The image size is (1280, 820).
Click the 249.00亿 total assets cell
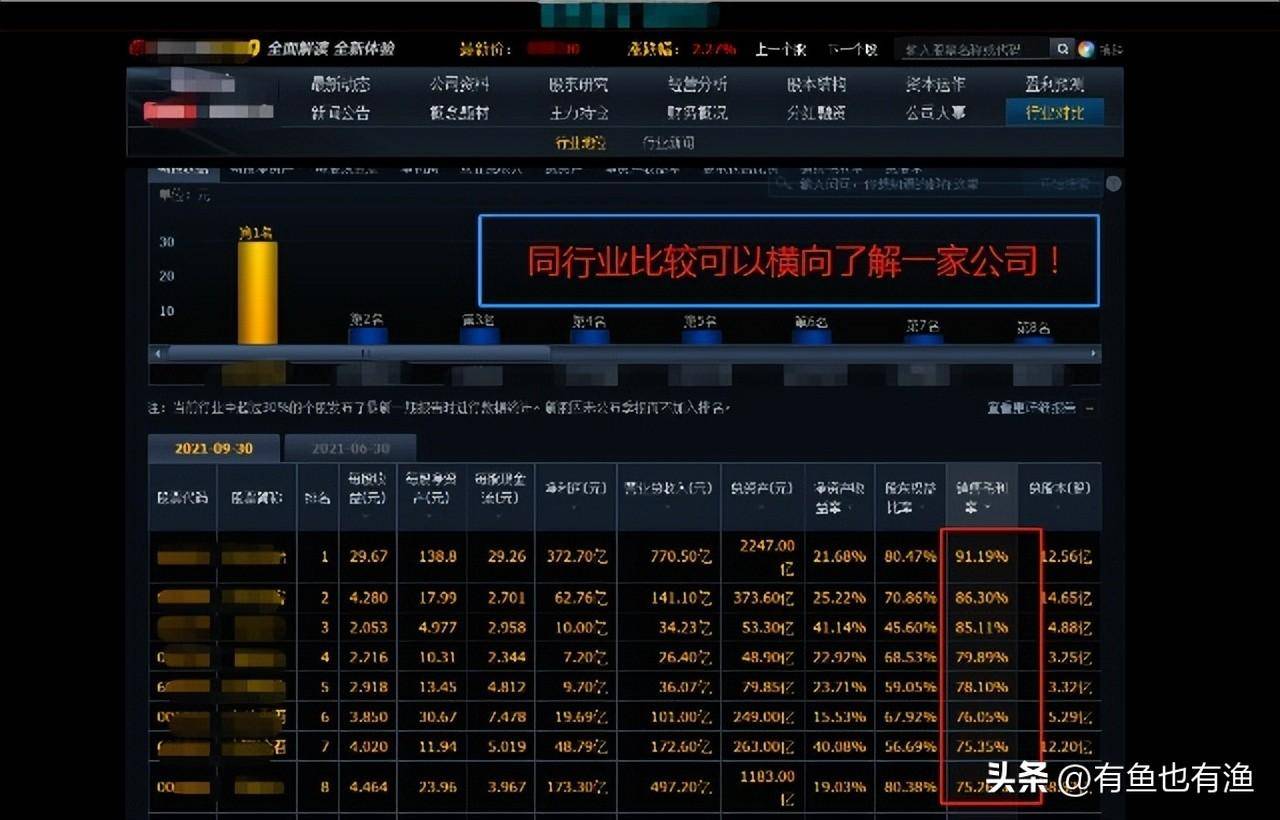[x=763, y=717]
